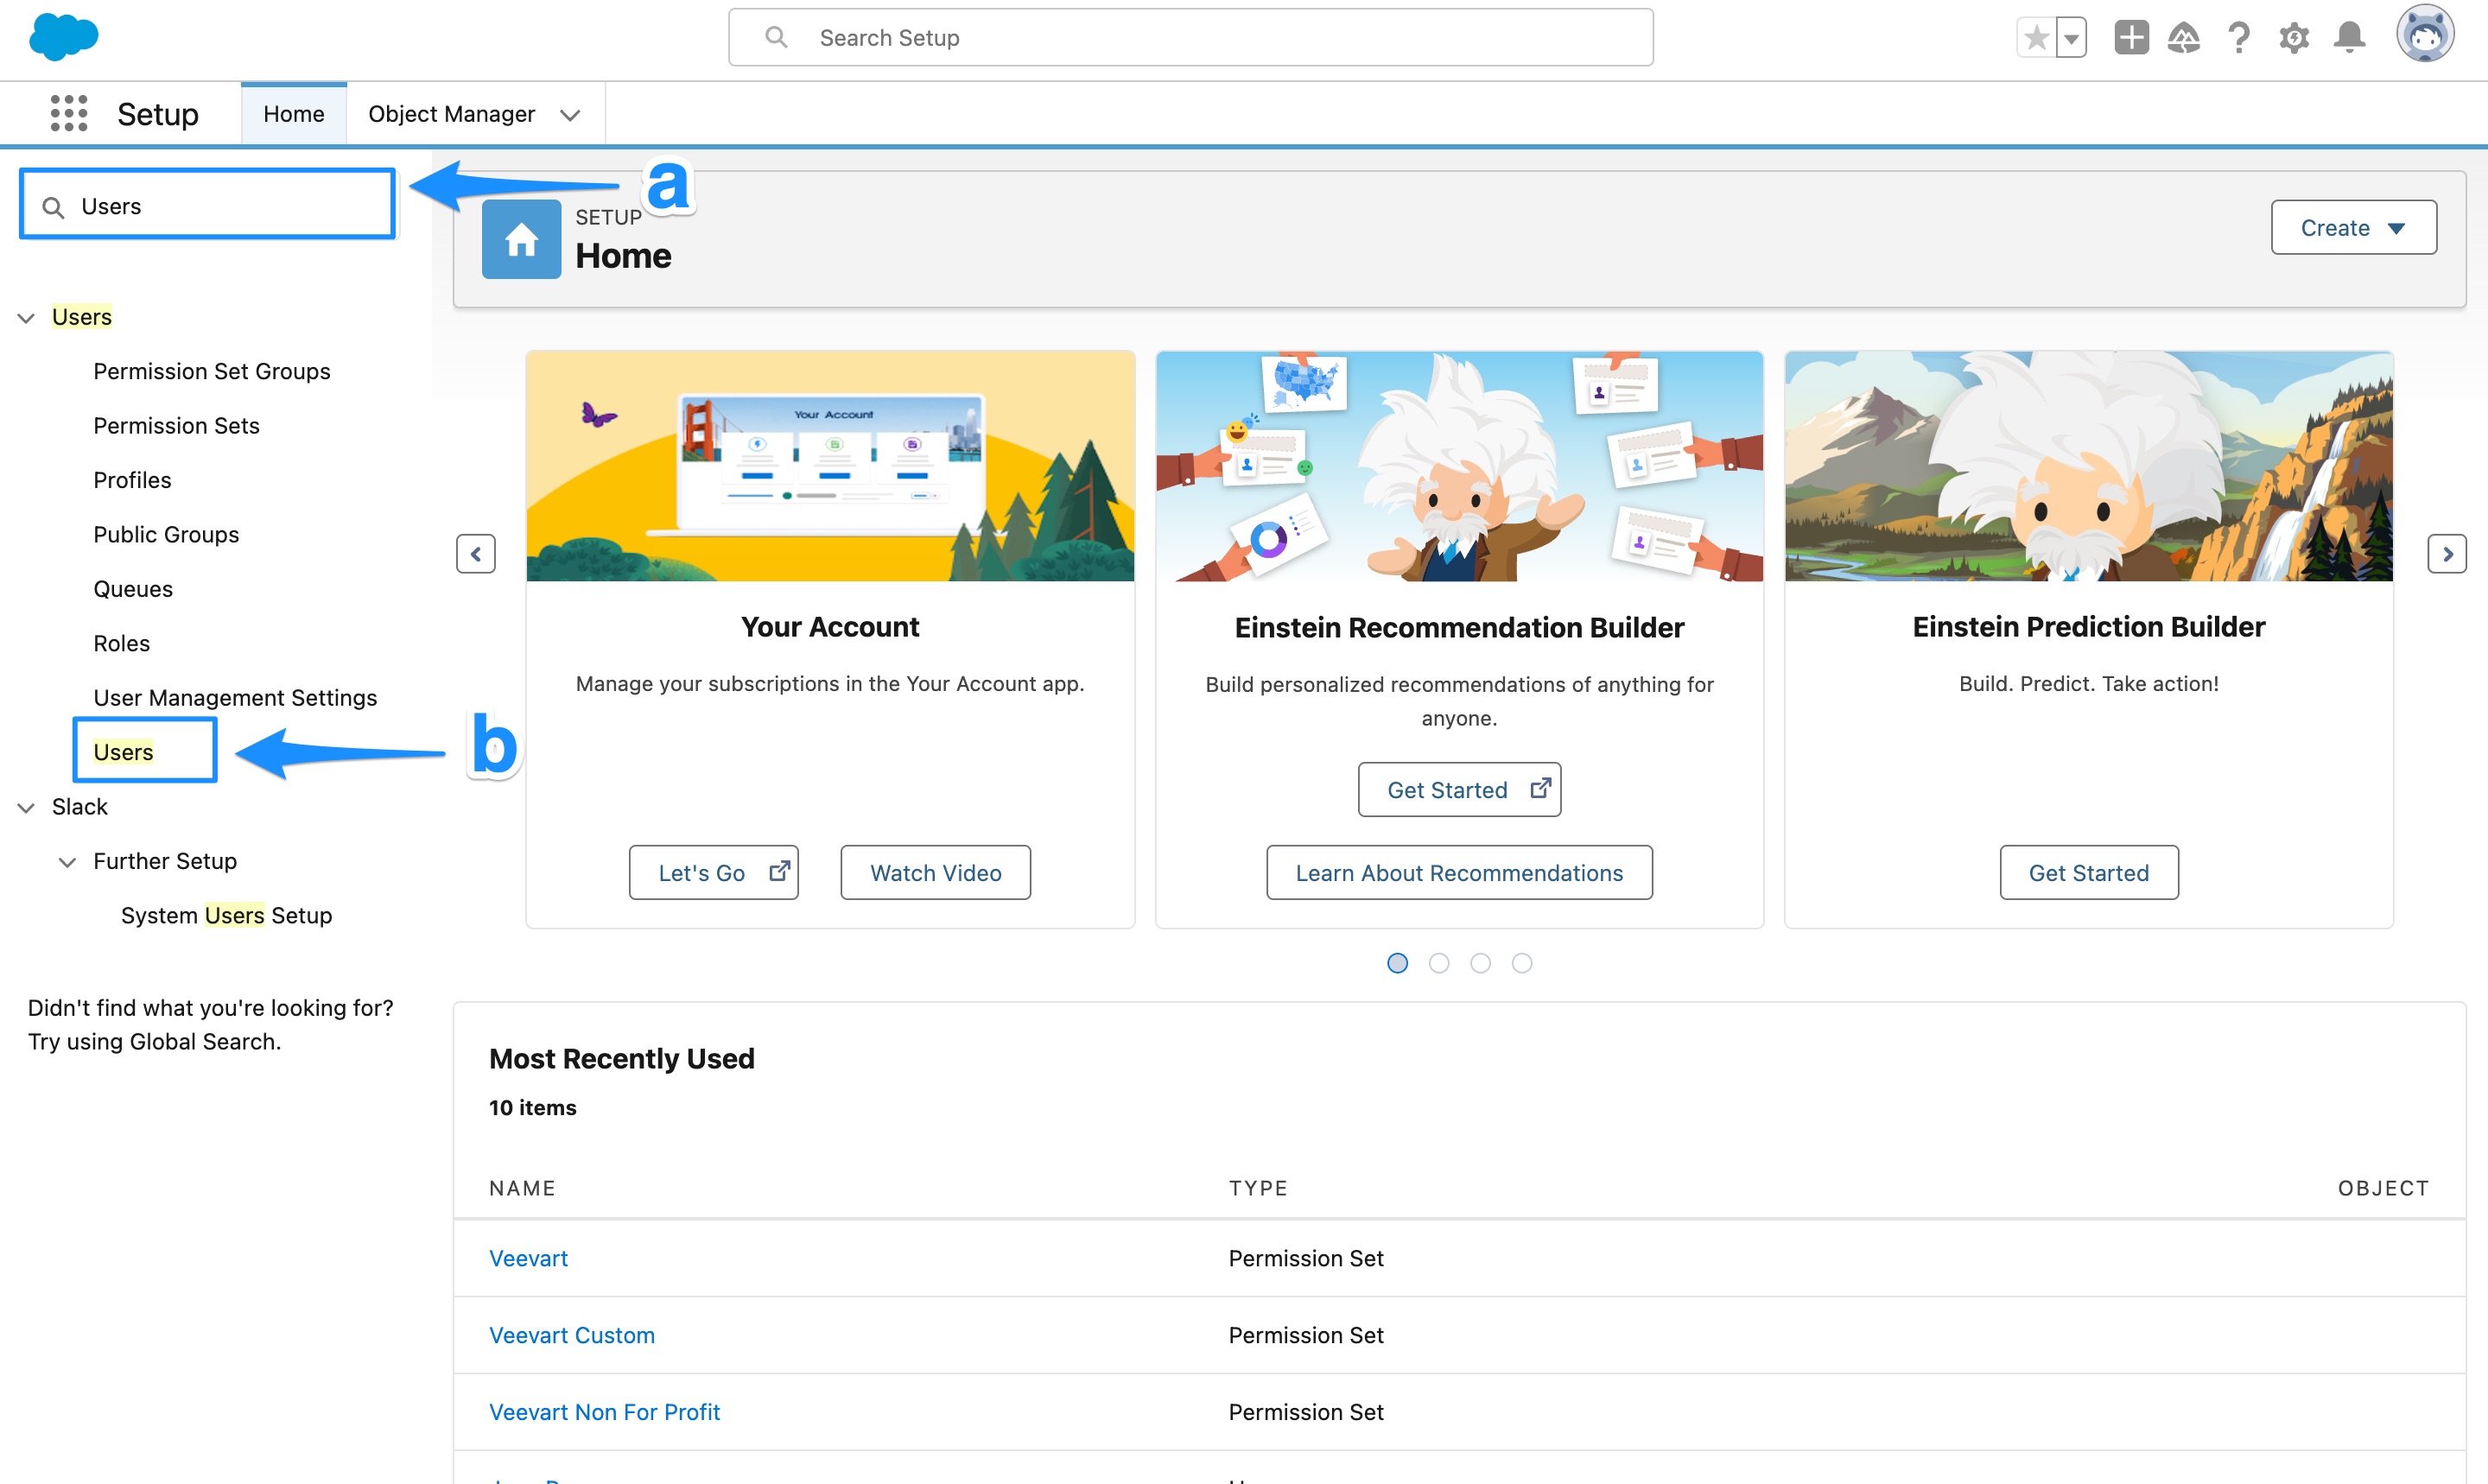The image size is (2488, 1484).
Task: Click the favorites star icon
Action: click(2035, 37)
